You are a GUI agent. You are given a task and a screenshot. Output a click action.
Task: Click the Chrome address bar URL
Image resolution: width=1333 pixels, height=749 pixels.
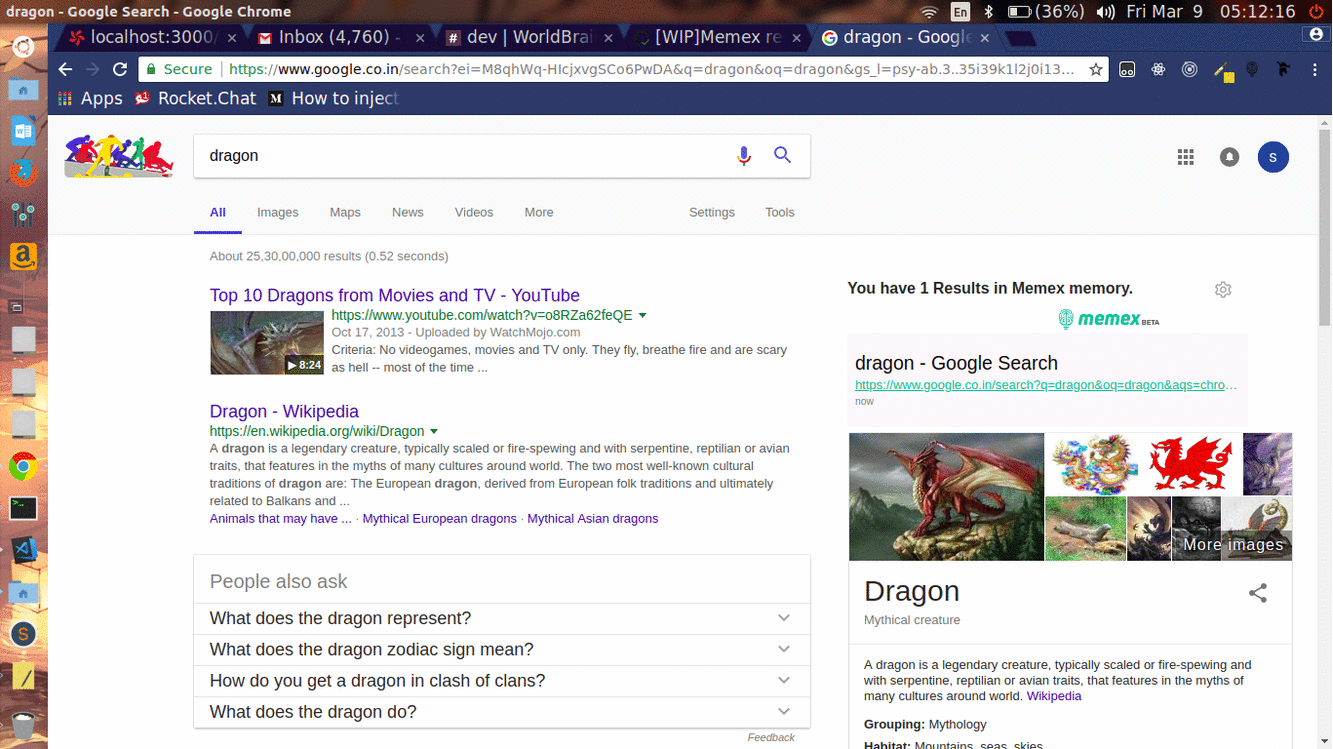652,69
